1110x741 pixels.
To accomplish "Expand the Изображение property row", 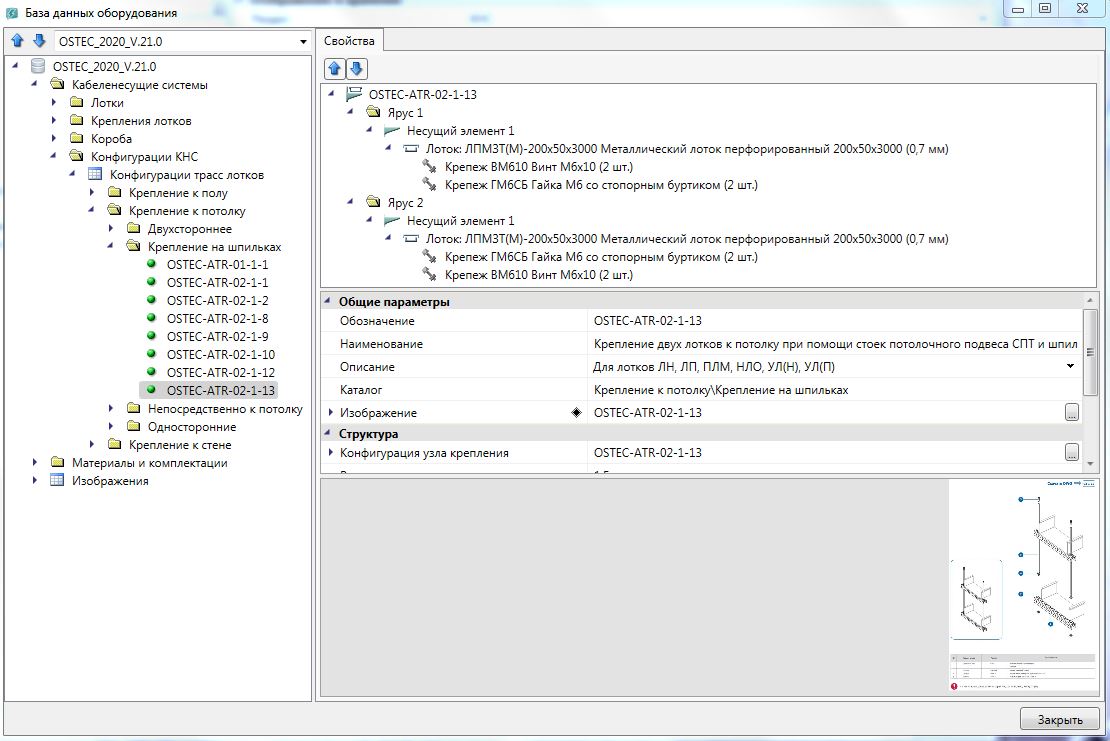I will 331,412.
